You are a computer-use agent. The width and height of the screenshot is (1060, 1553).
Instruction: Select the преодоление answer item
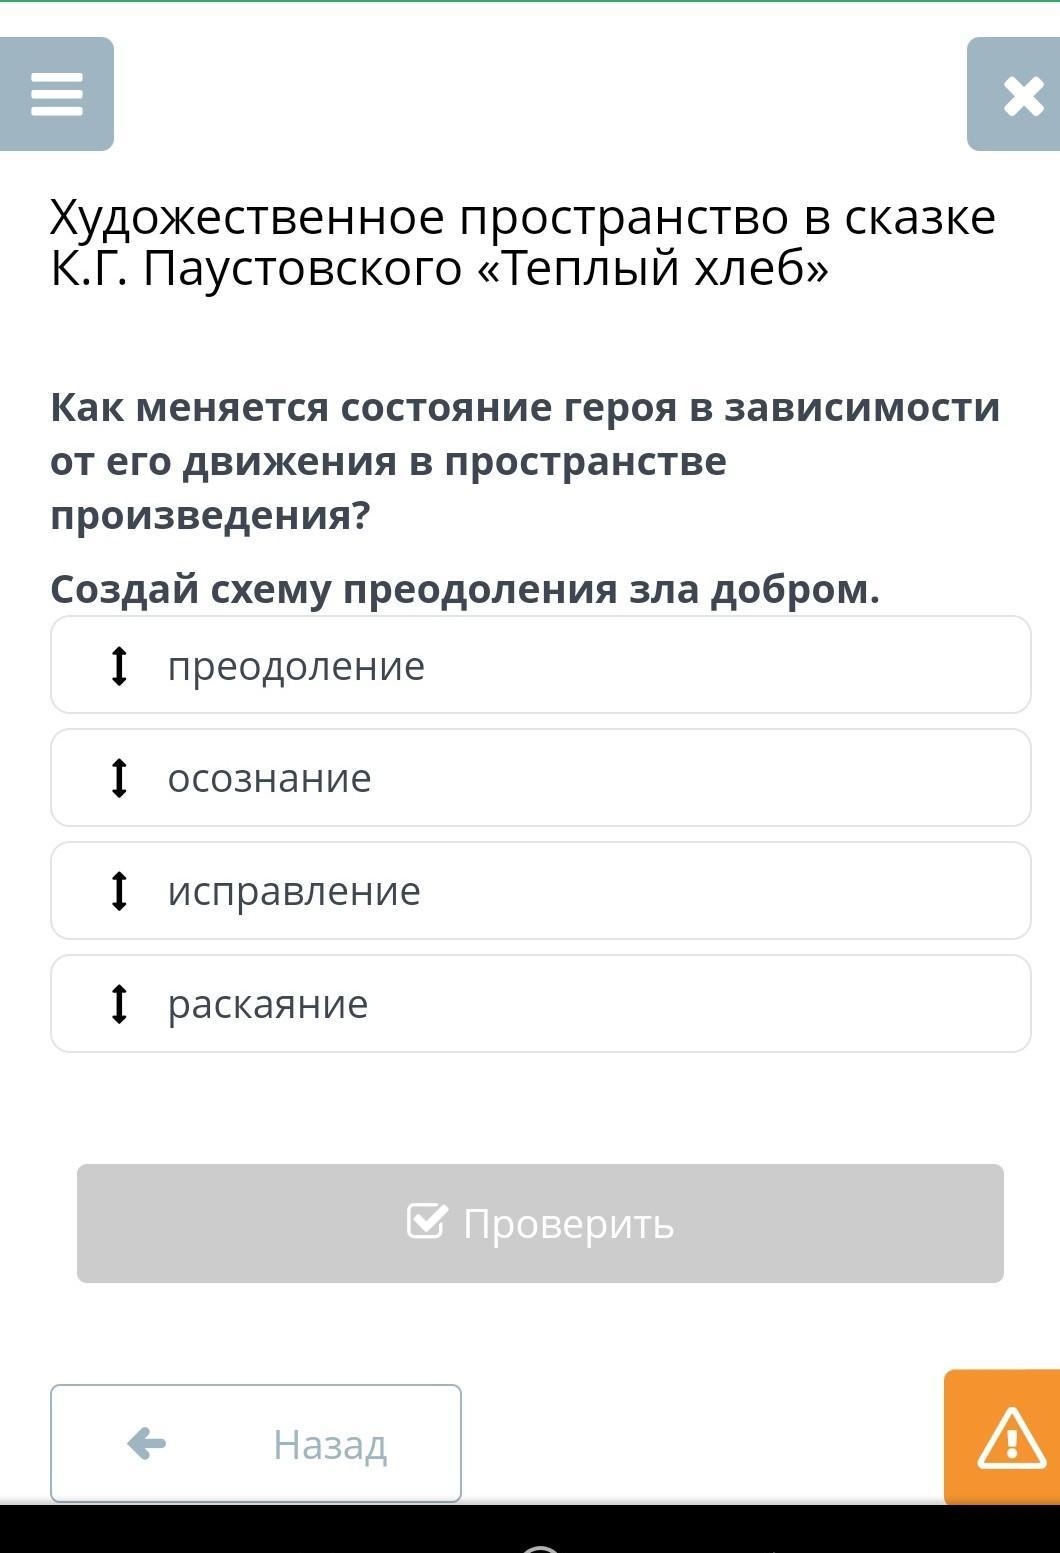(x=541, y=665)
